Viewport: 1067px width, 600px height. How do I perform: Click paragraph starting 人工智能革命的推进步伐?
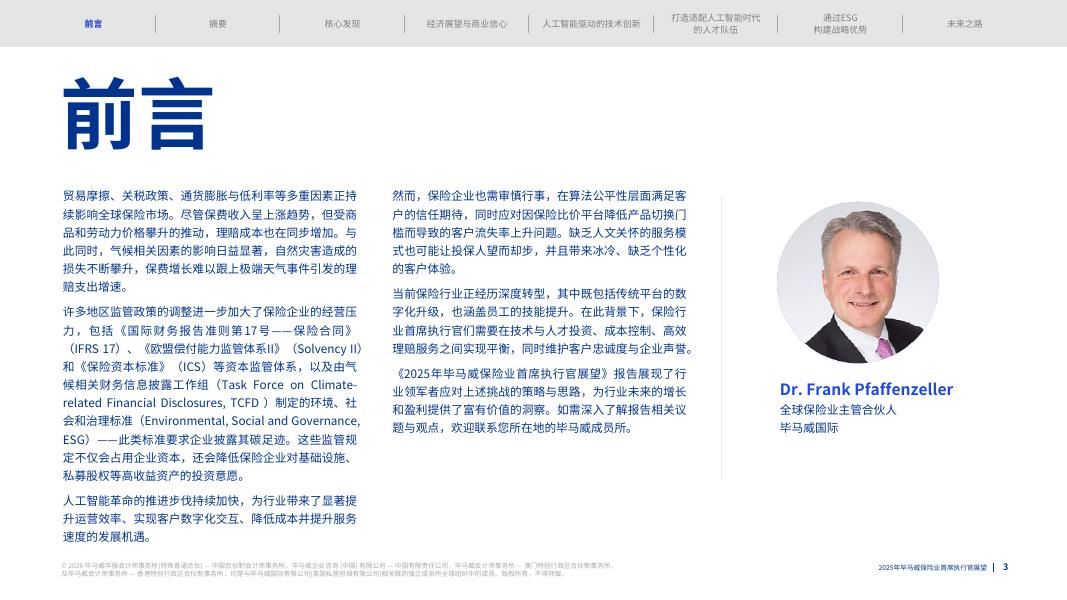point(210,518)
